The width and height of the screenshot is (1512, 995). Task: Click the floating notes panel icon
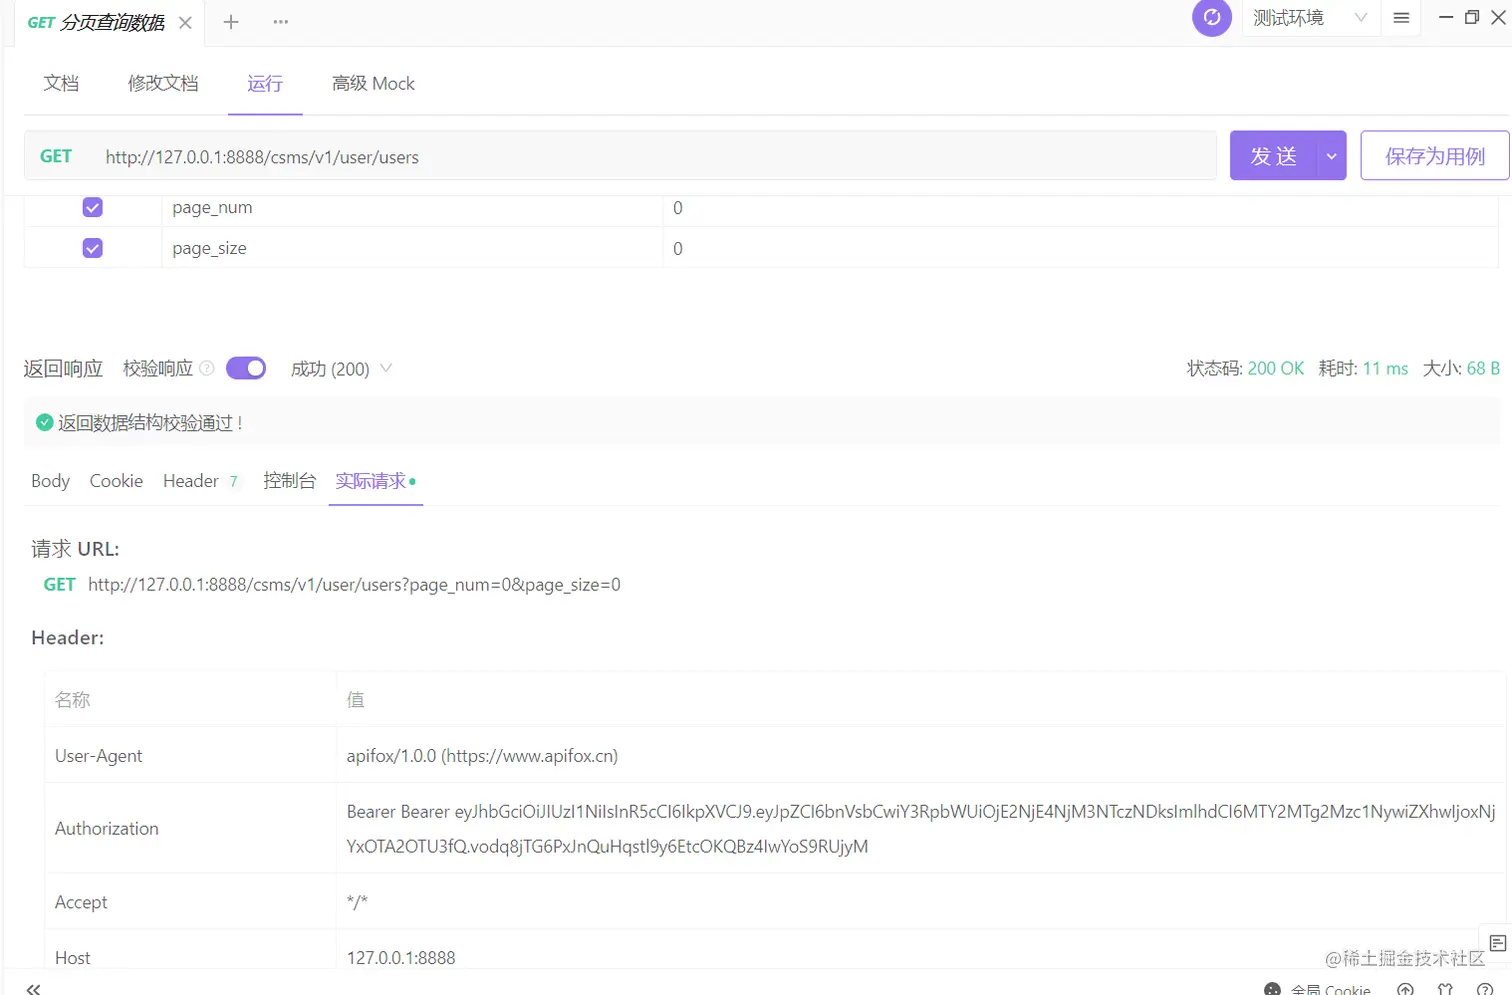(x=1497, y=943)
